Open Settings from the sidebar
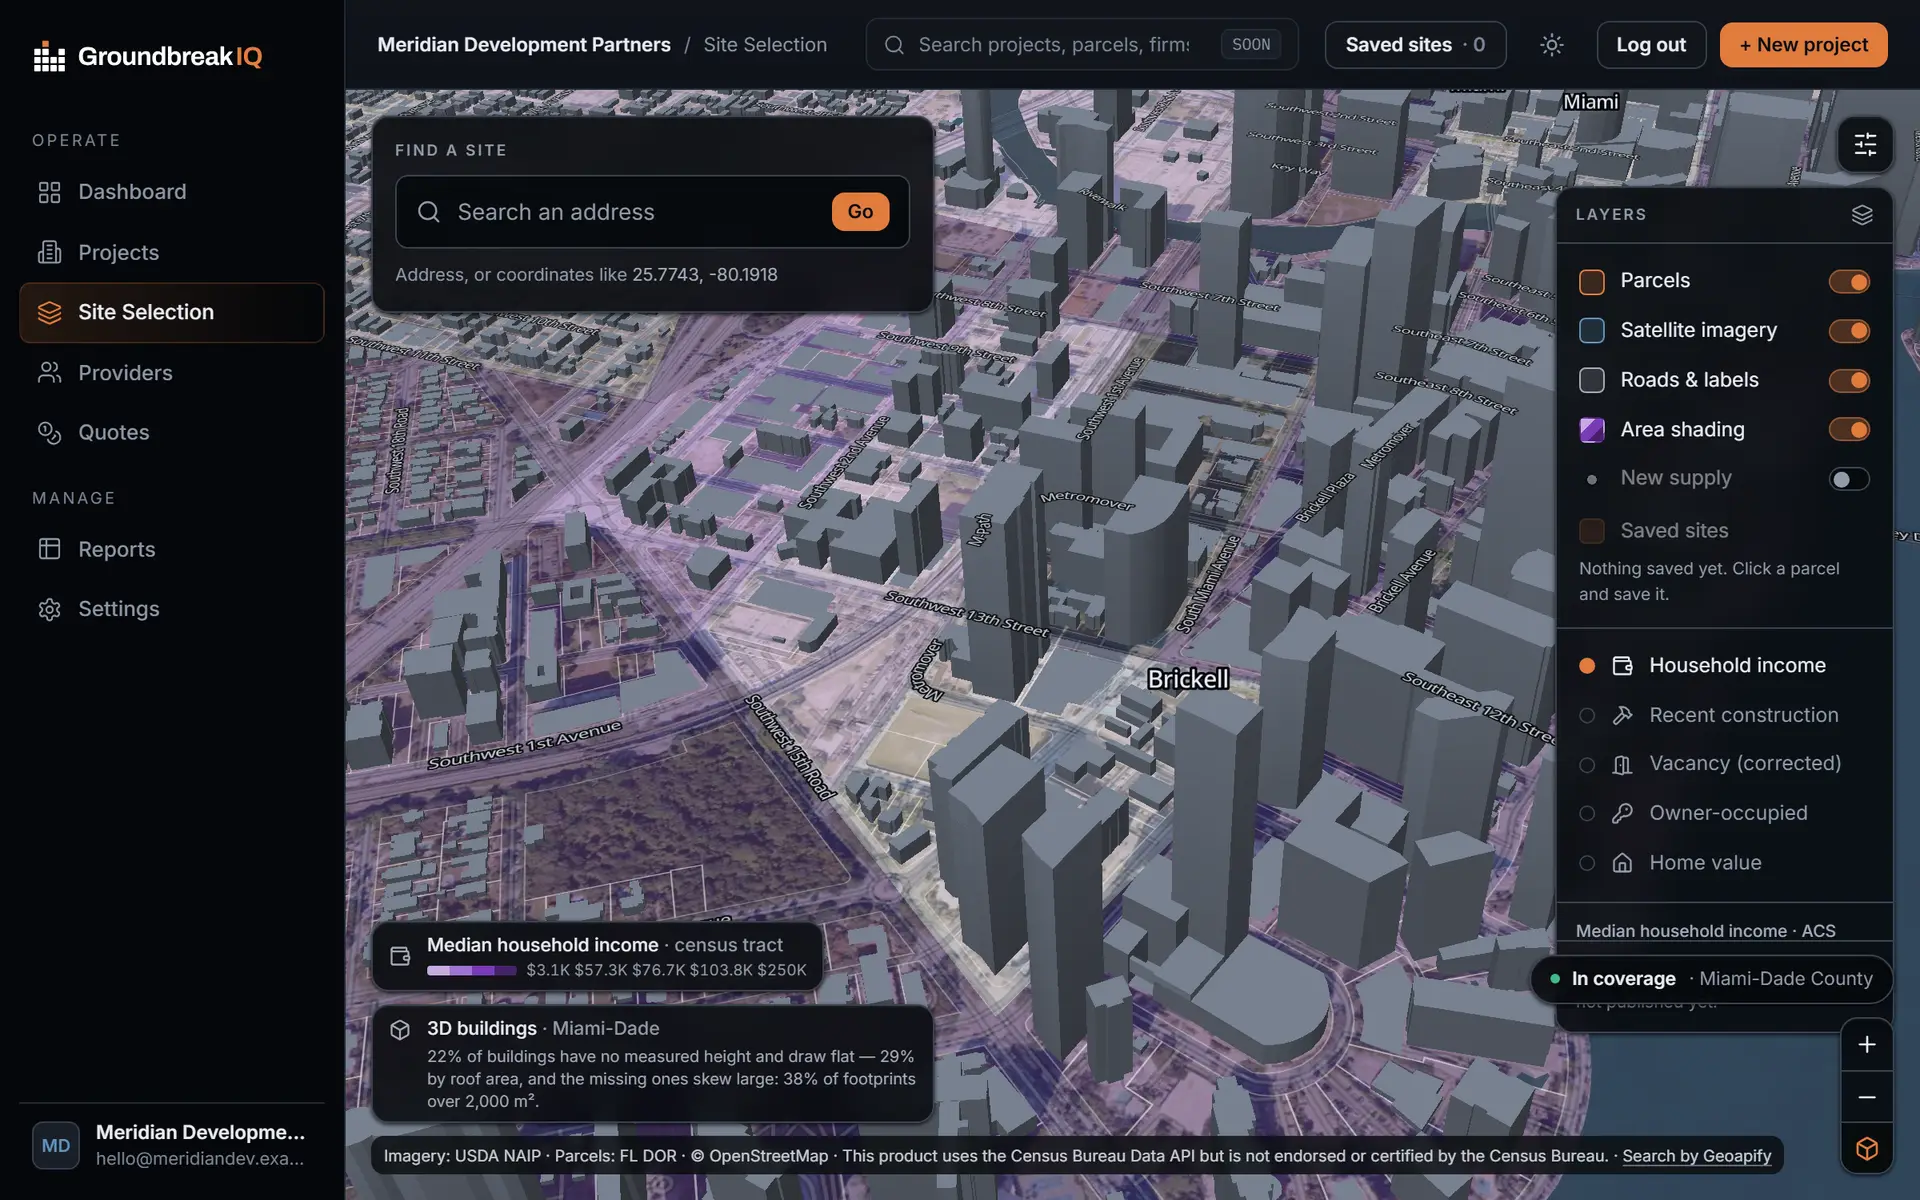Screen dimensions: 1920x1200 click(172, 609)
